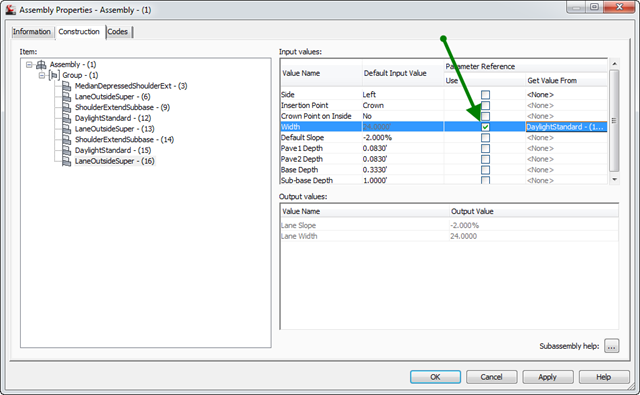Viewport: 640px width, 395px height.
Task: Select the MedianDepressedShoulderExt - (3) tree row
Action: point(131,86)
